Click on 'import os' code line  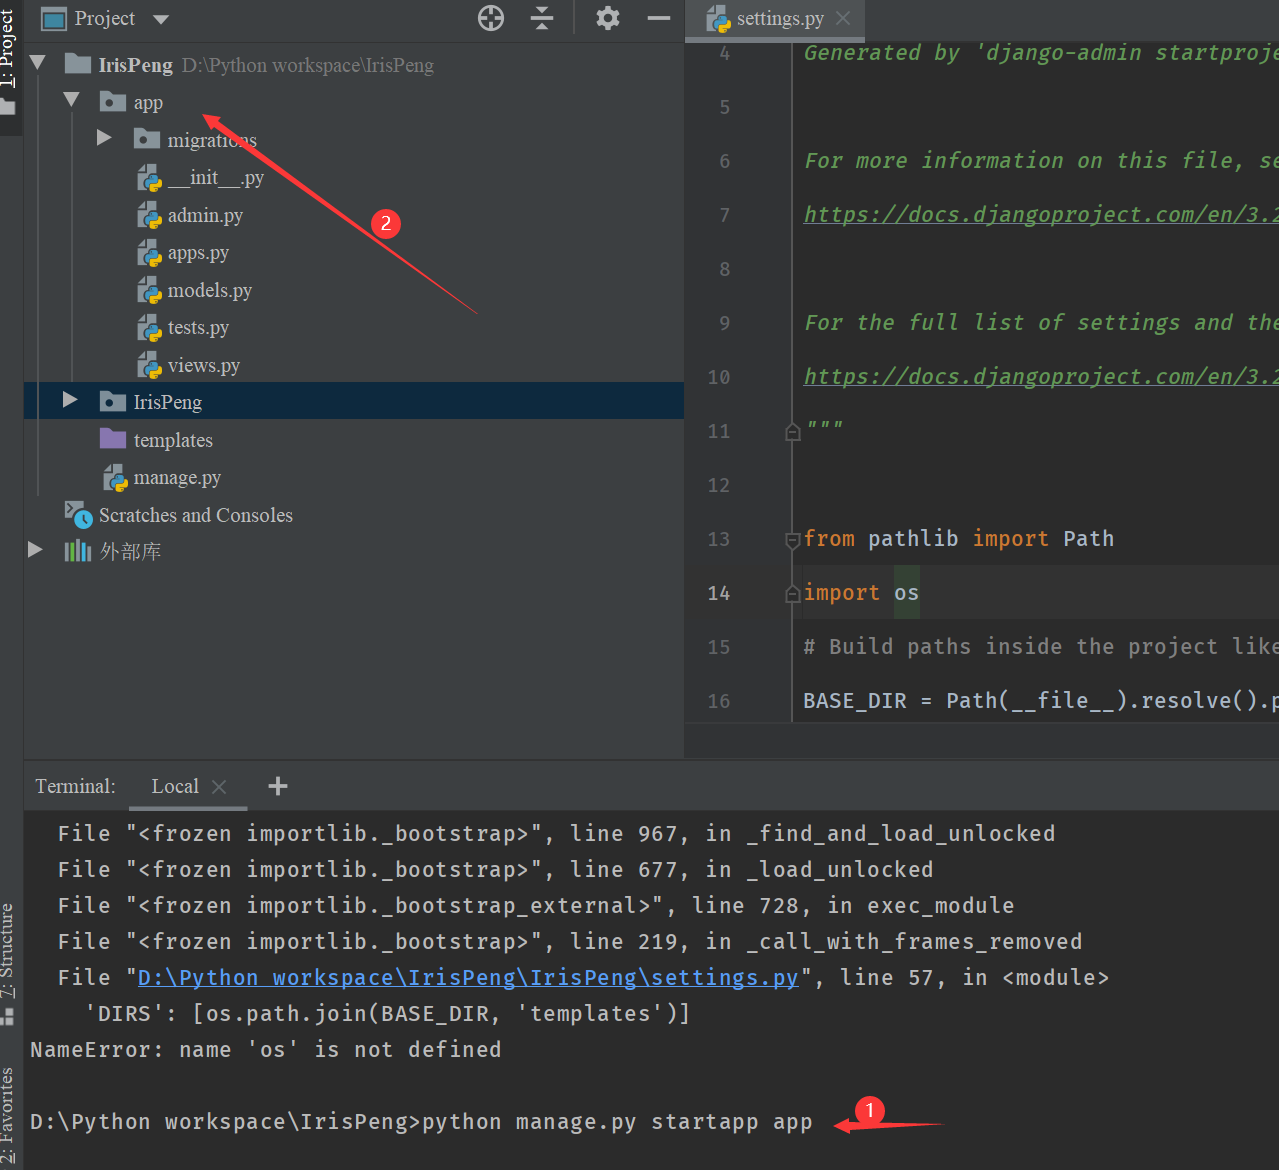point(861,593)
